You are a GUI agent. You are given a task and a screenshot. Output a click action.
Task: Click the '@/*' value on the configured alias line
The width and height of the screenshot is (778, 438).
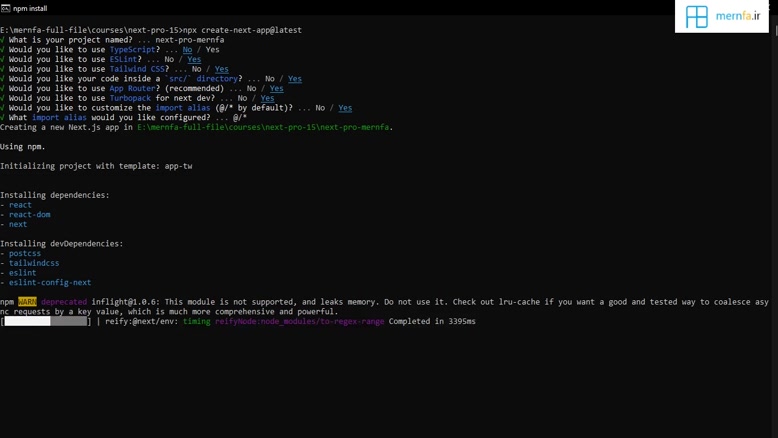240,118
